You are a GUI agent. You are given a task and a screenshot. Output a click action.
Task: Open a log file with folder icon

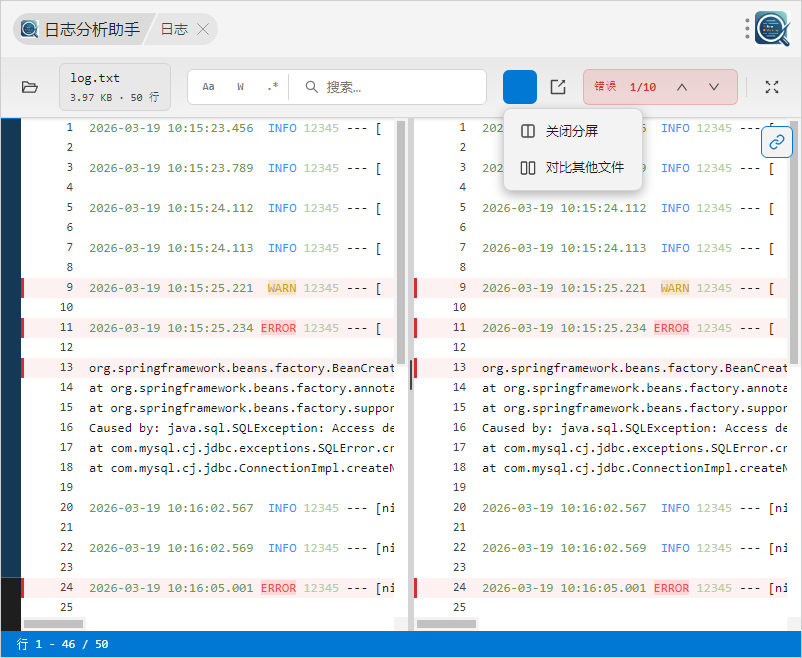pos(30,87)
